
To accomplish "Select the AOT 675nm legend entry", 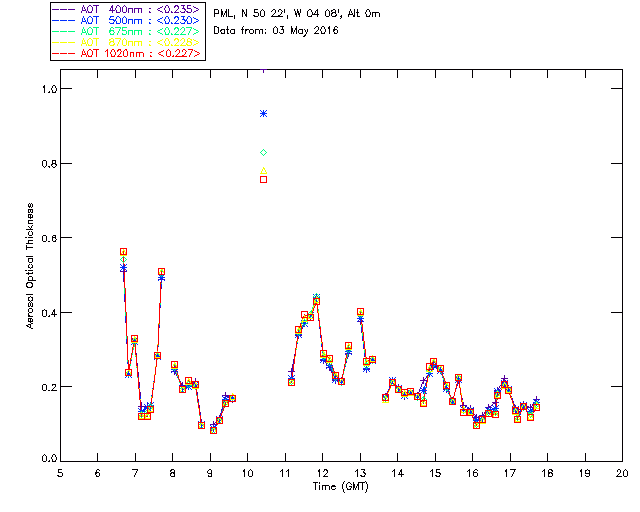I will click(x=126, y=31).
